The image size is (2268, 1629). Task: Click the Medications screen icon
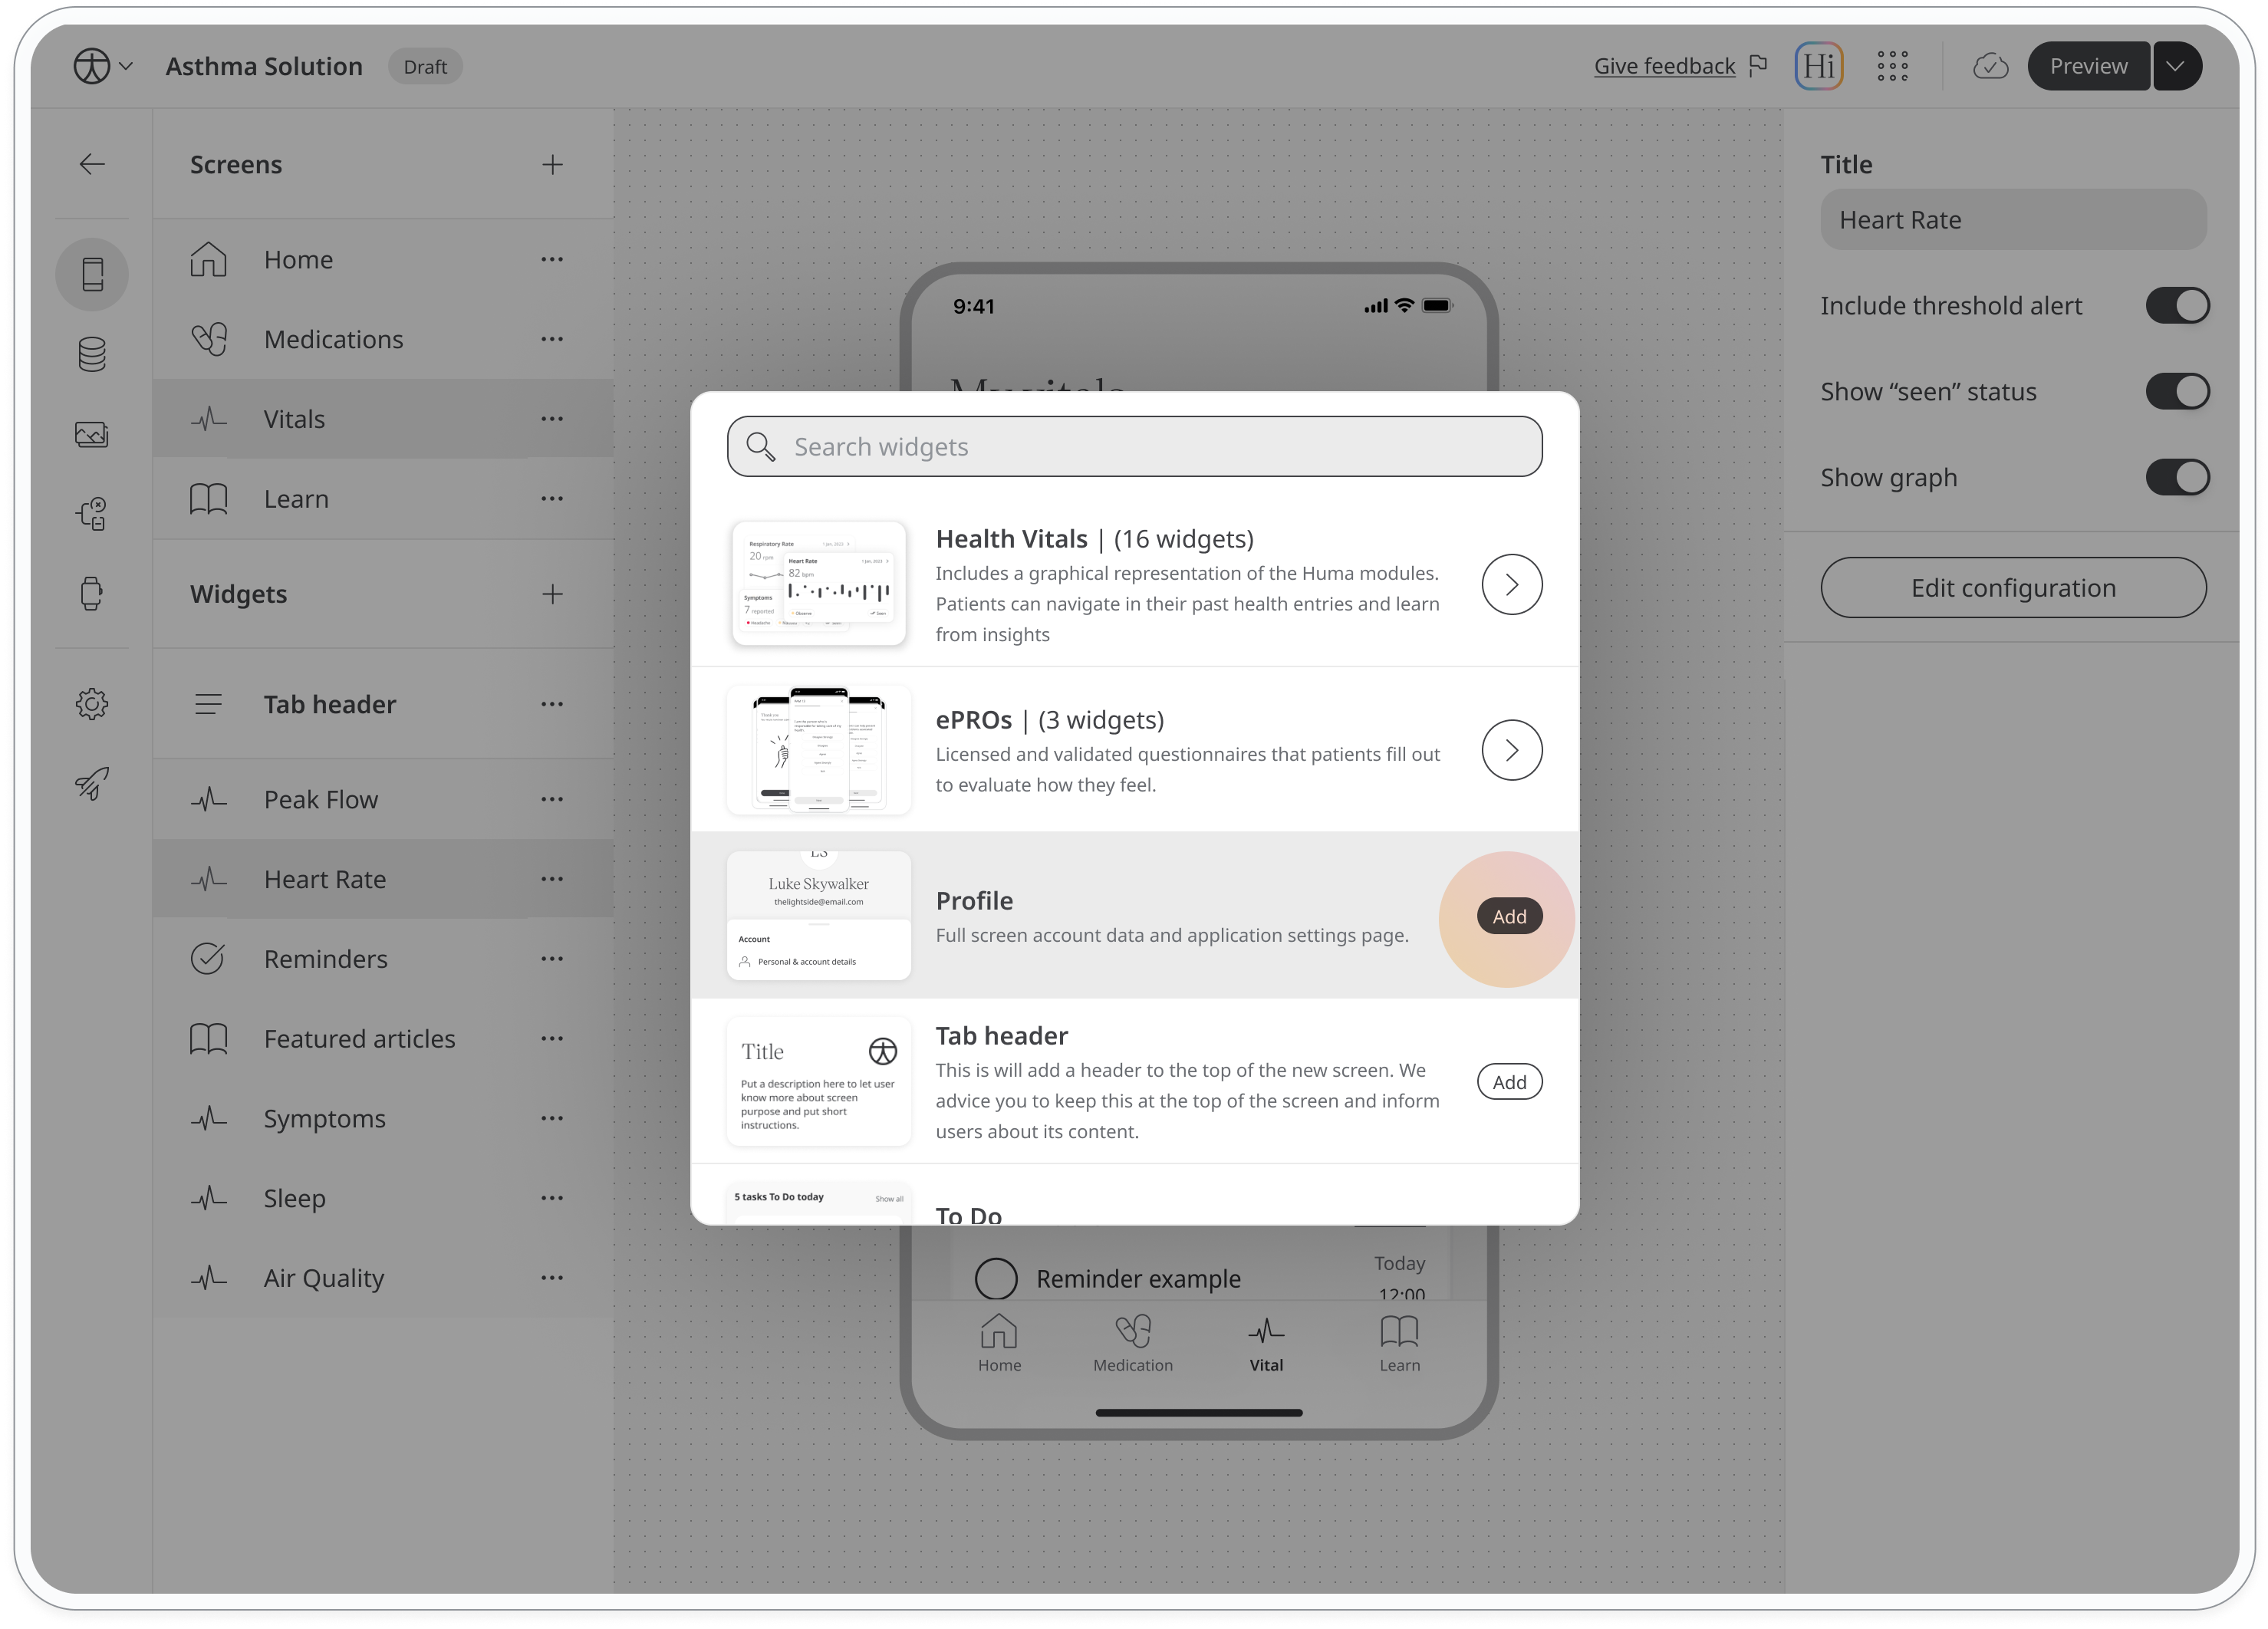(x=209, y=338)
